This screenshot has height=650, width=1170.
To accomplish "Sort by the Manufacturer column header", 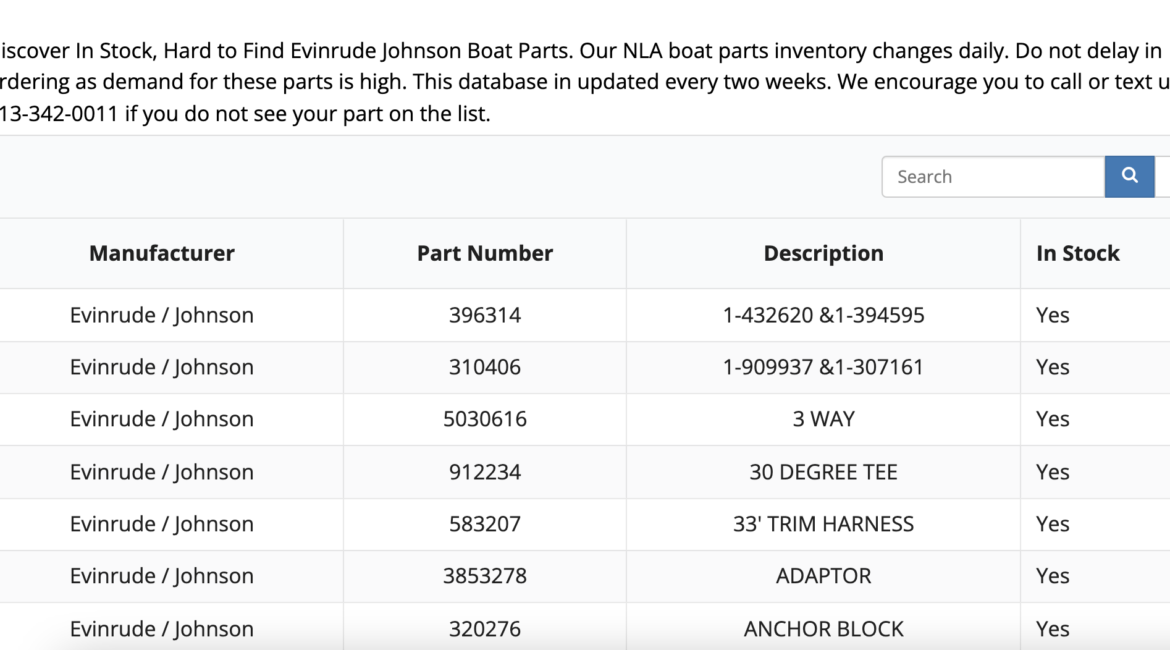I will [x=162, y=254].
